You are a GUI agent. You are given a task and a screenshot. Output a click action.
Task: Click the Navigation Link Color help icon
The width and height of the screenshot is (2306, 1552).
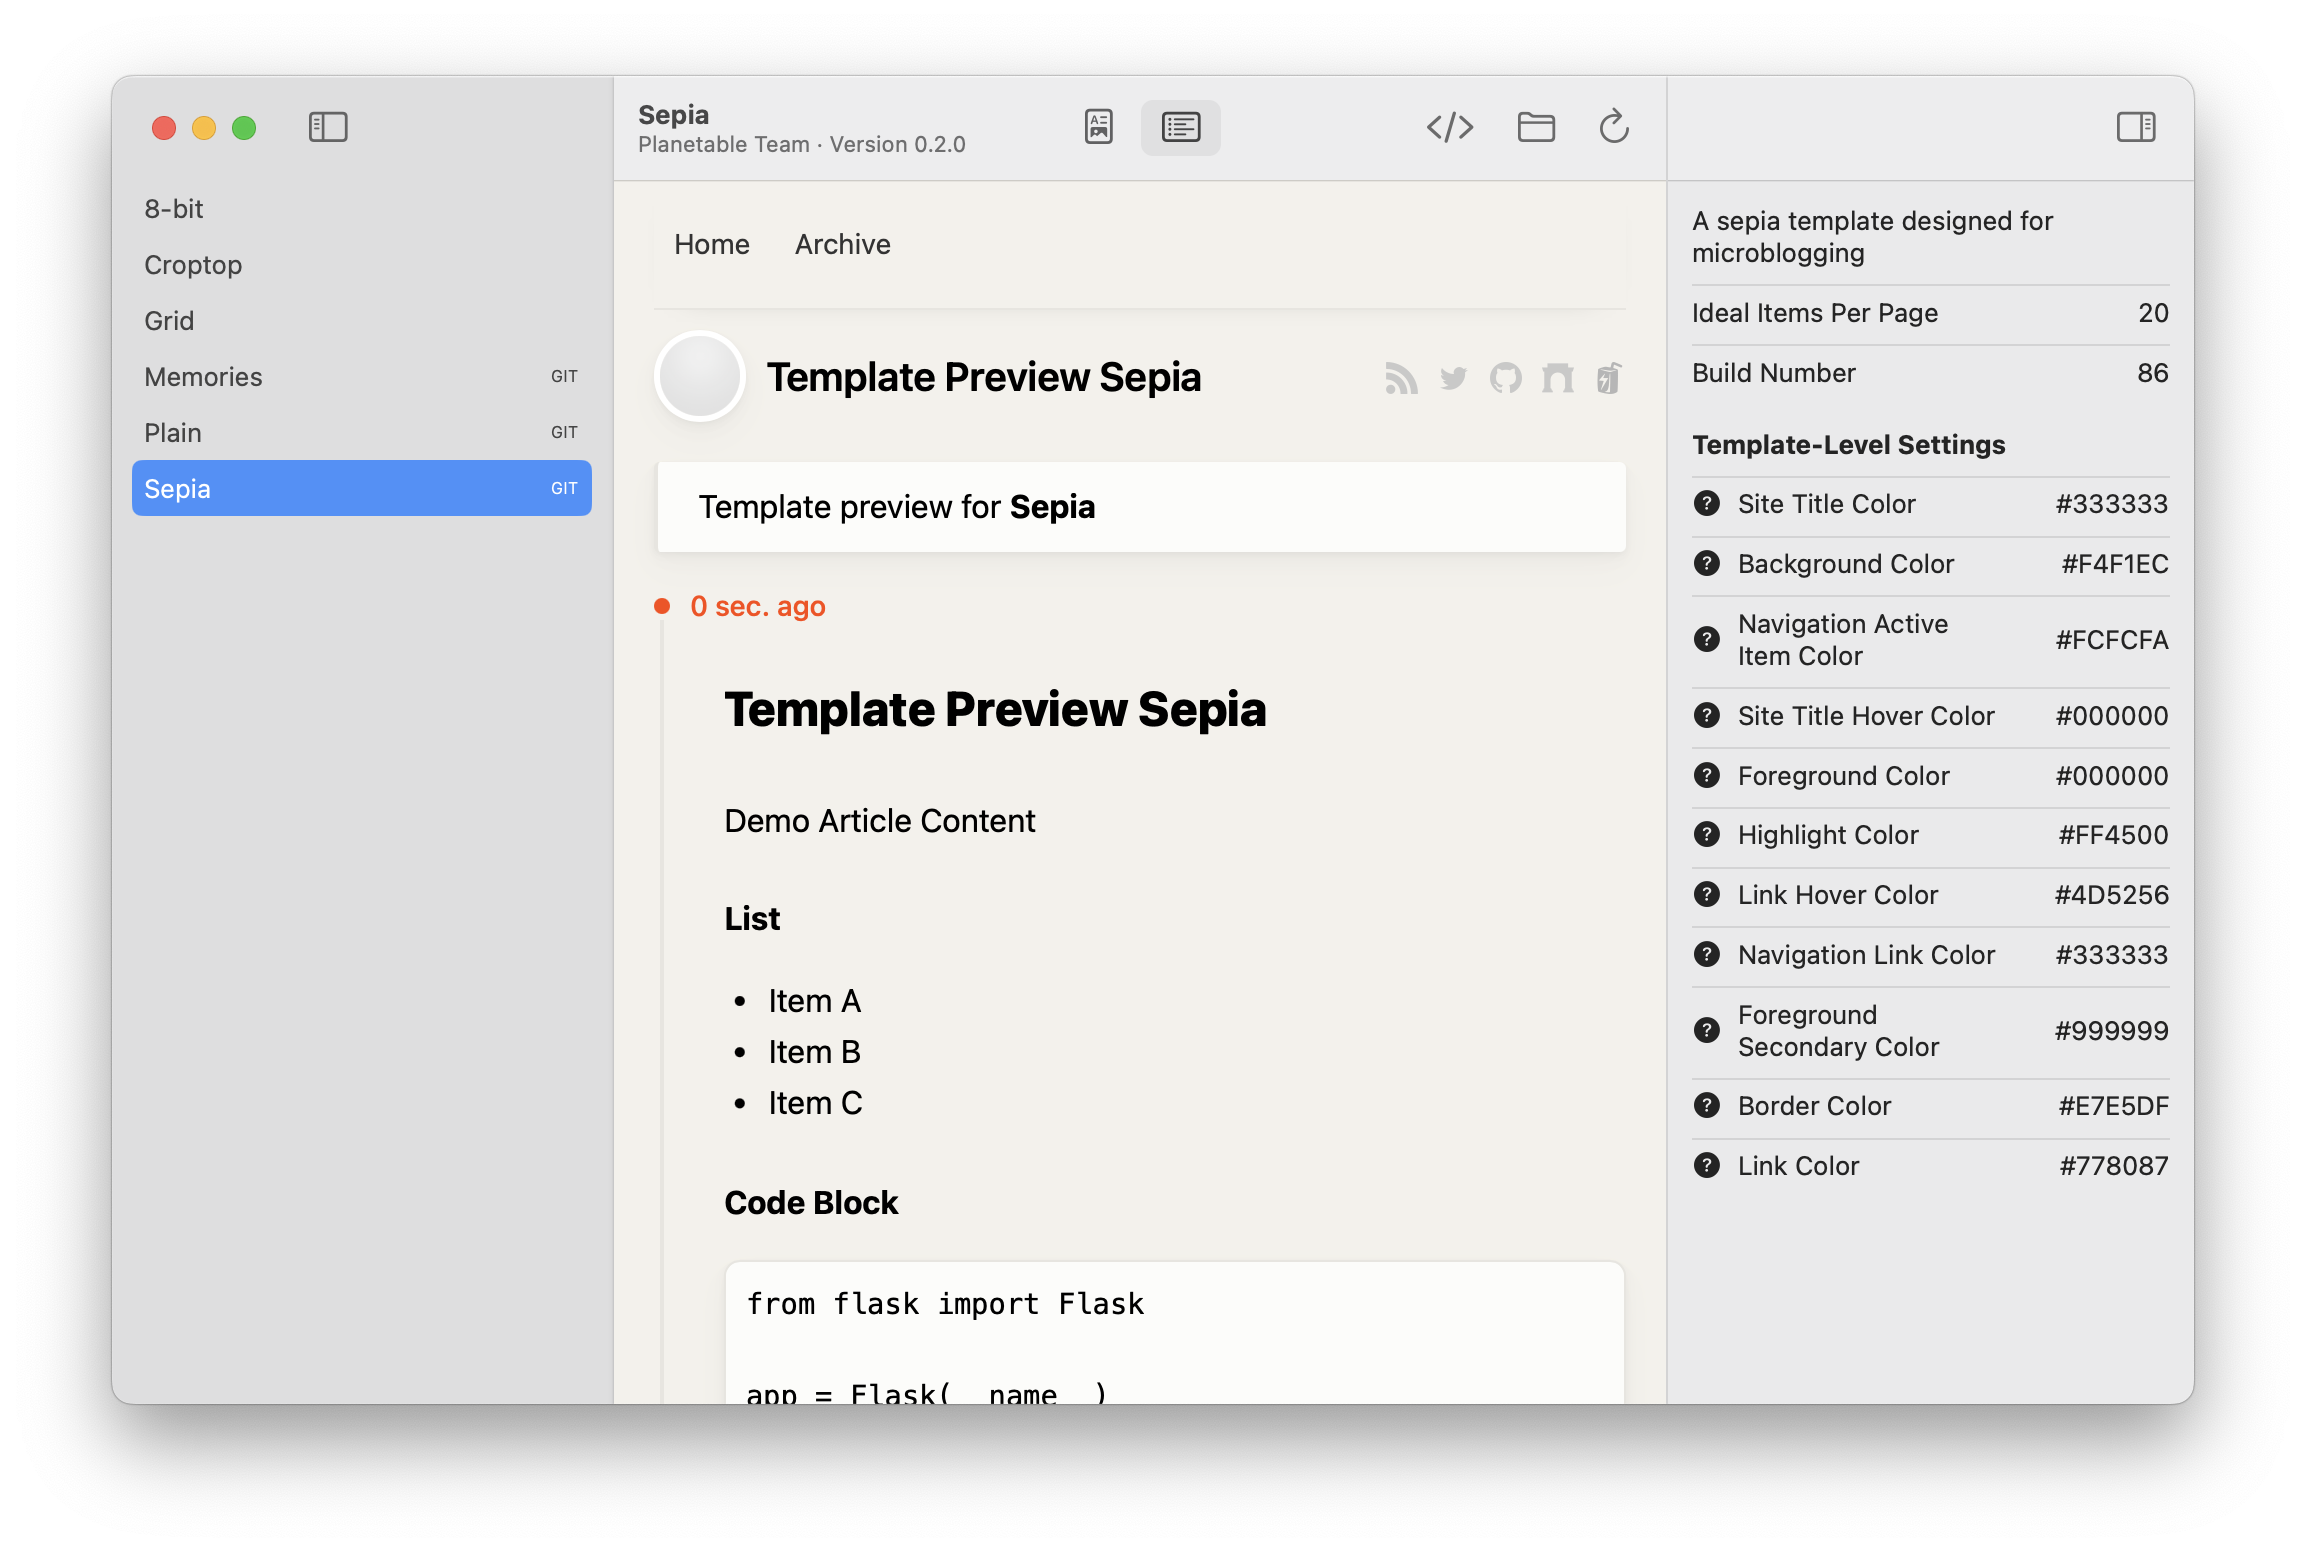click(1706, 955)
